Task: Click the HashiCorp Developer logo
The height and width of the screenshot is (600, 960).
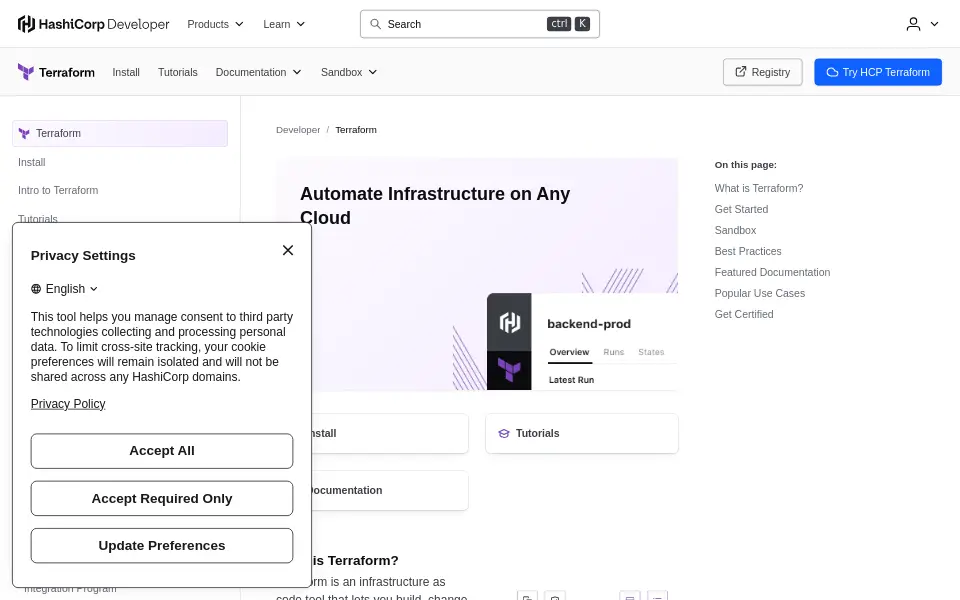Action: coord(94,24)
